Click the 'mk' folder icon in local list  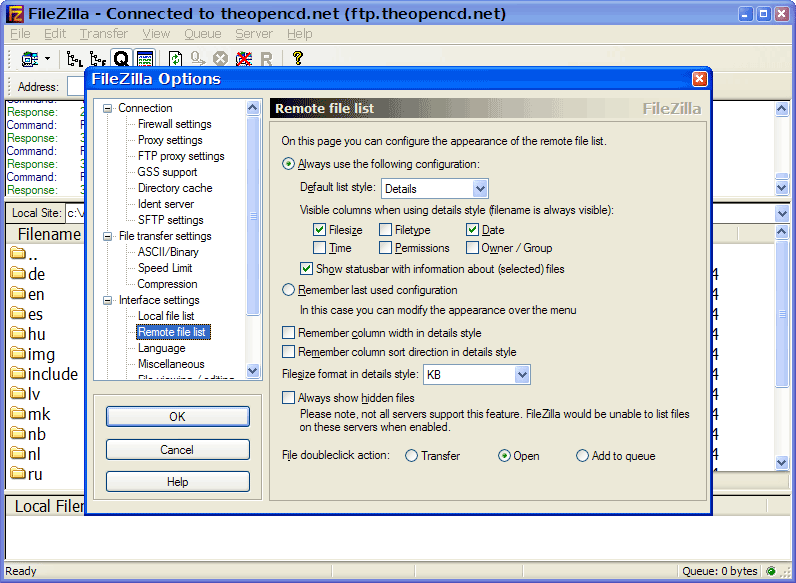pyautogui.click(x=18, y=413)
